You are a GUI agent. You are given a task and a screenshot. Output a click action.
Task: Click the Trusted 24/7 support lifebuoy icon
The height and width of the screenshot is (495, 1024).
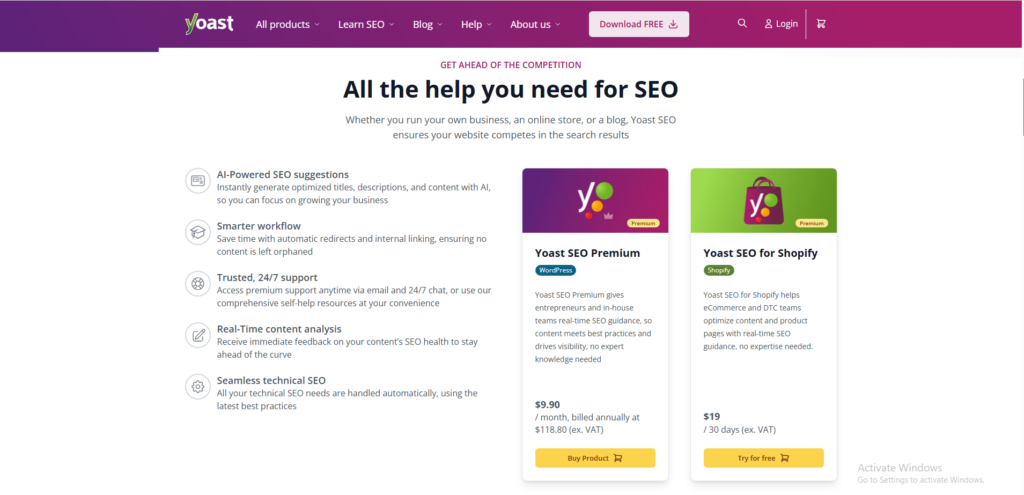point(198,283)
